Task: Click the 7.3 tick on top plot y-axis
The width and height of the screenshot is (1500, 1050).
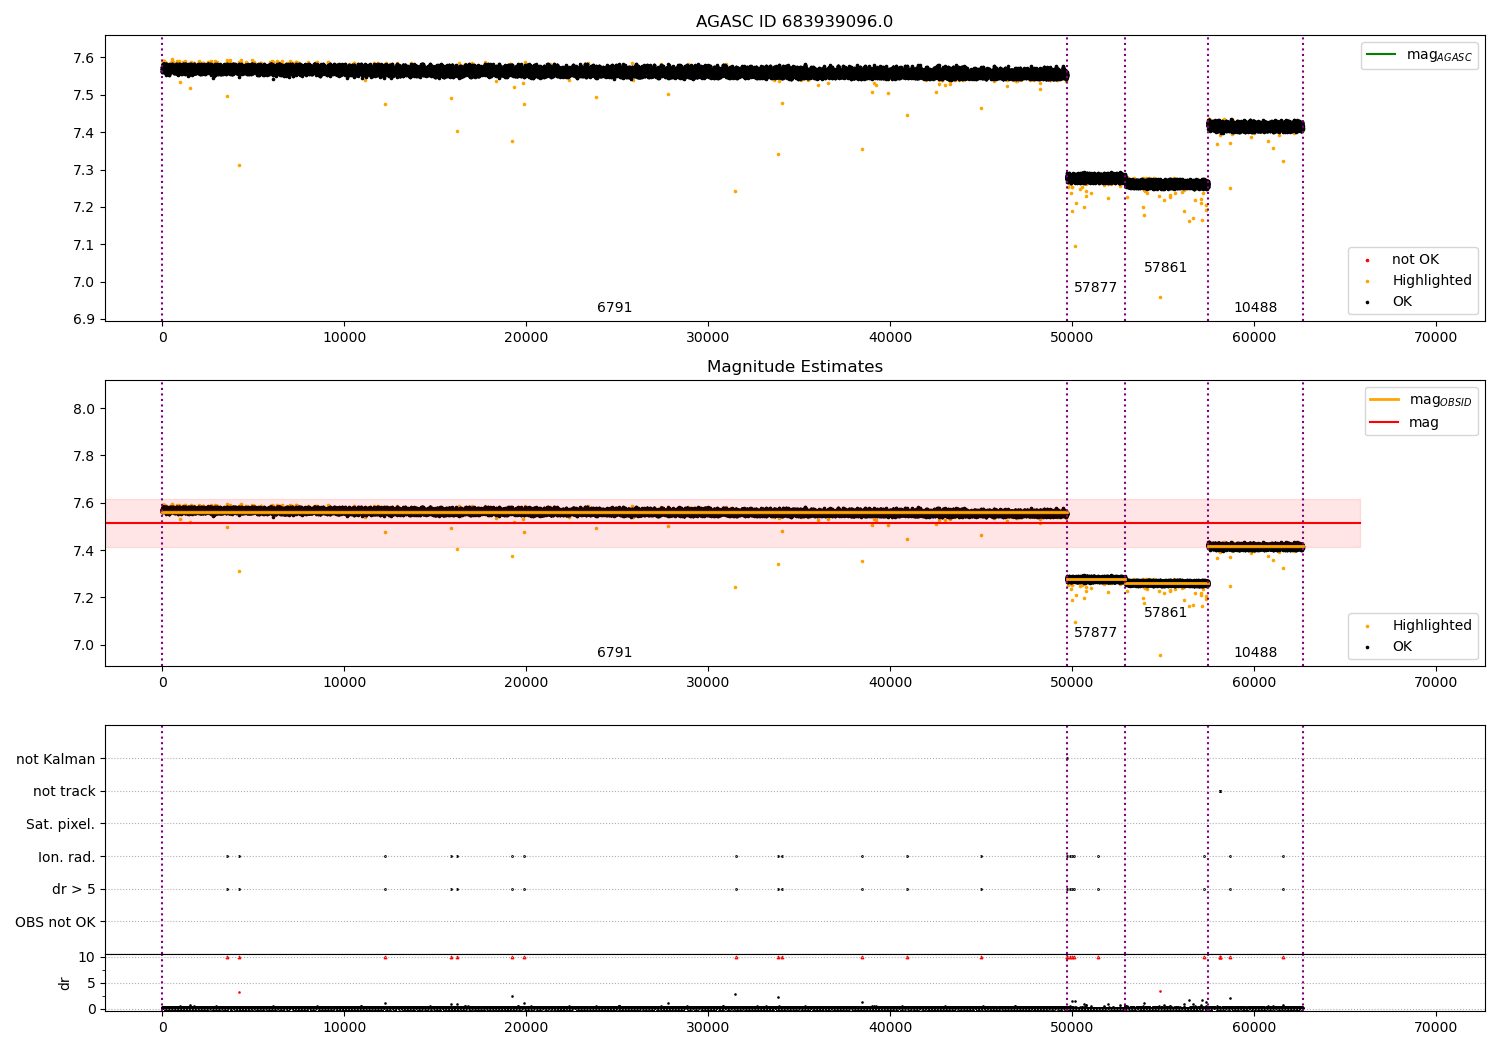Action: (x=84, y=170)
